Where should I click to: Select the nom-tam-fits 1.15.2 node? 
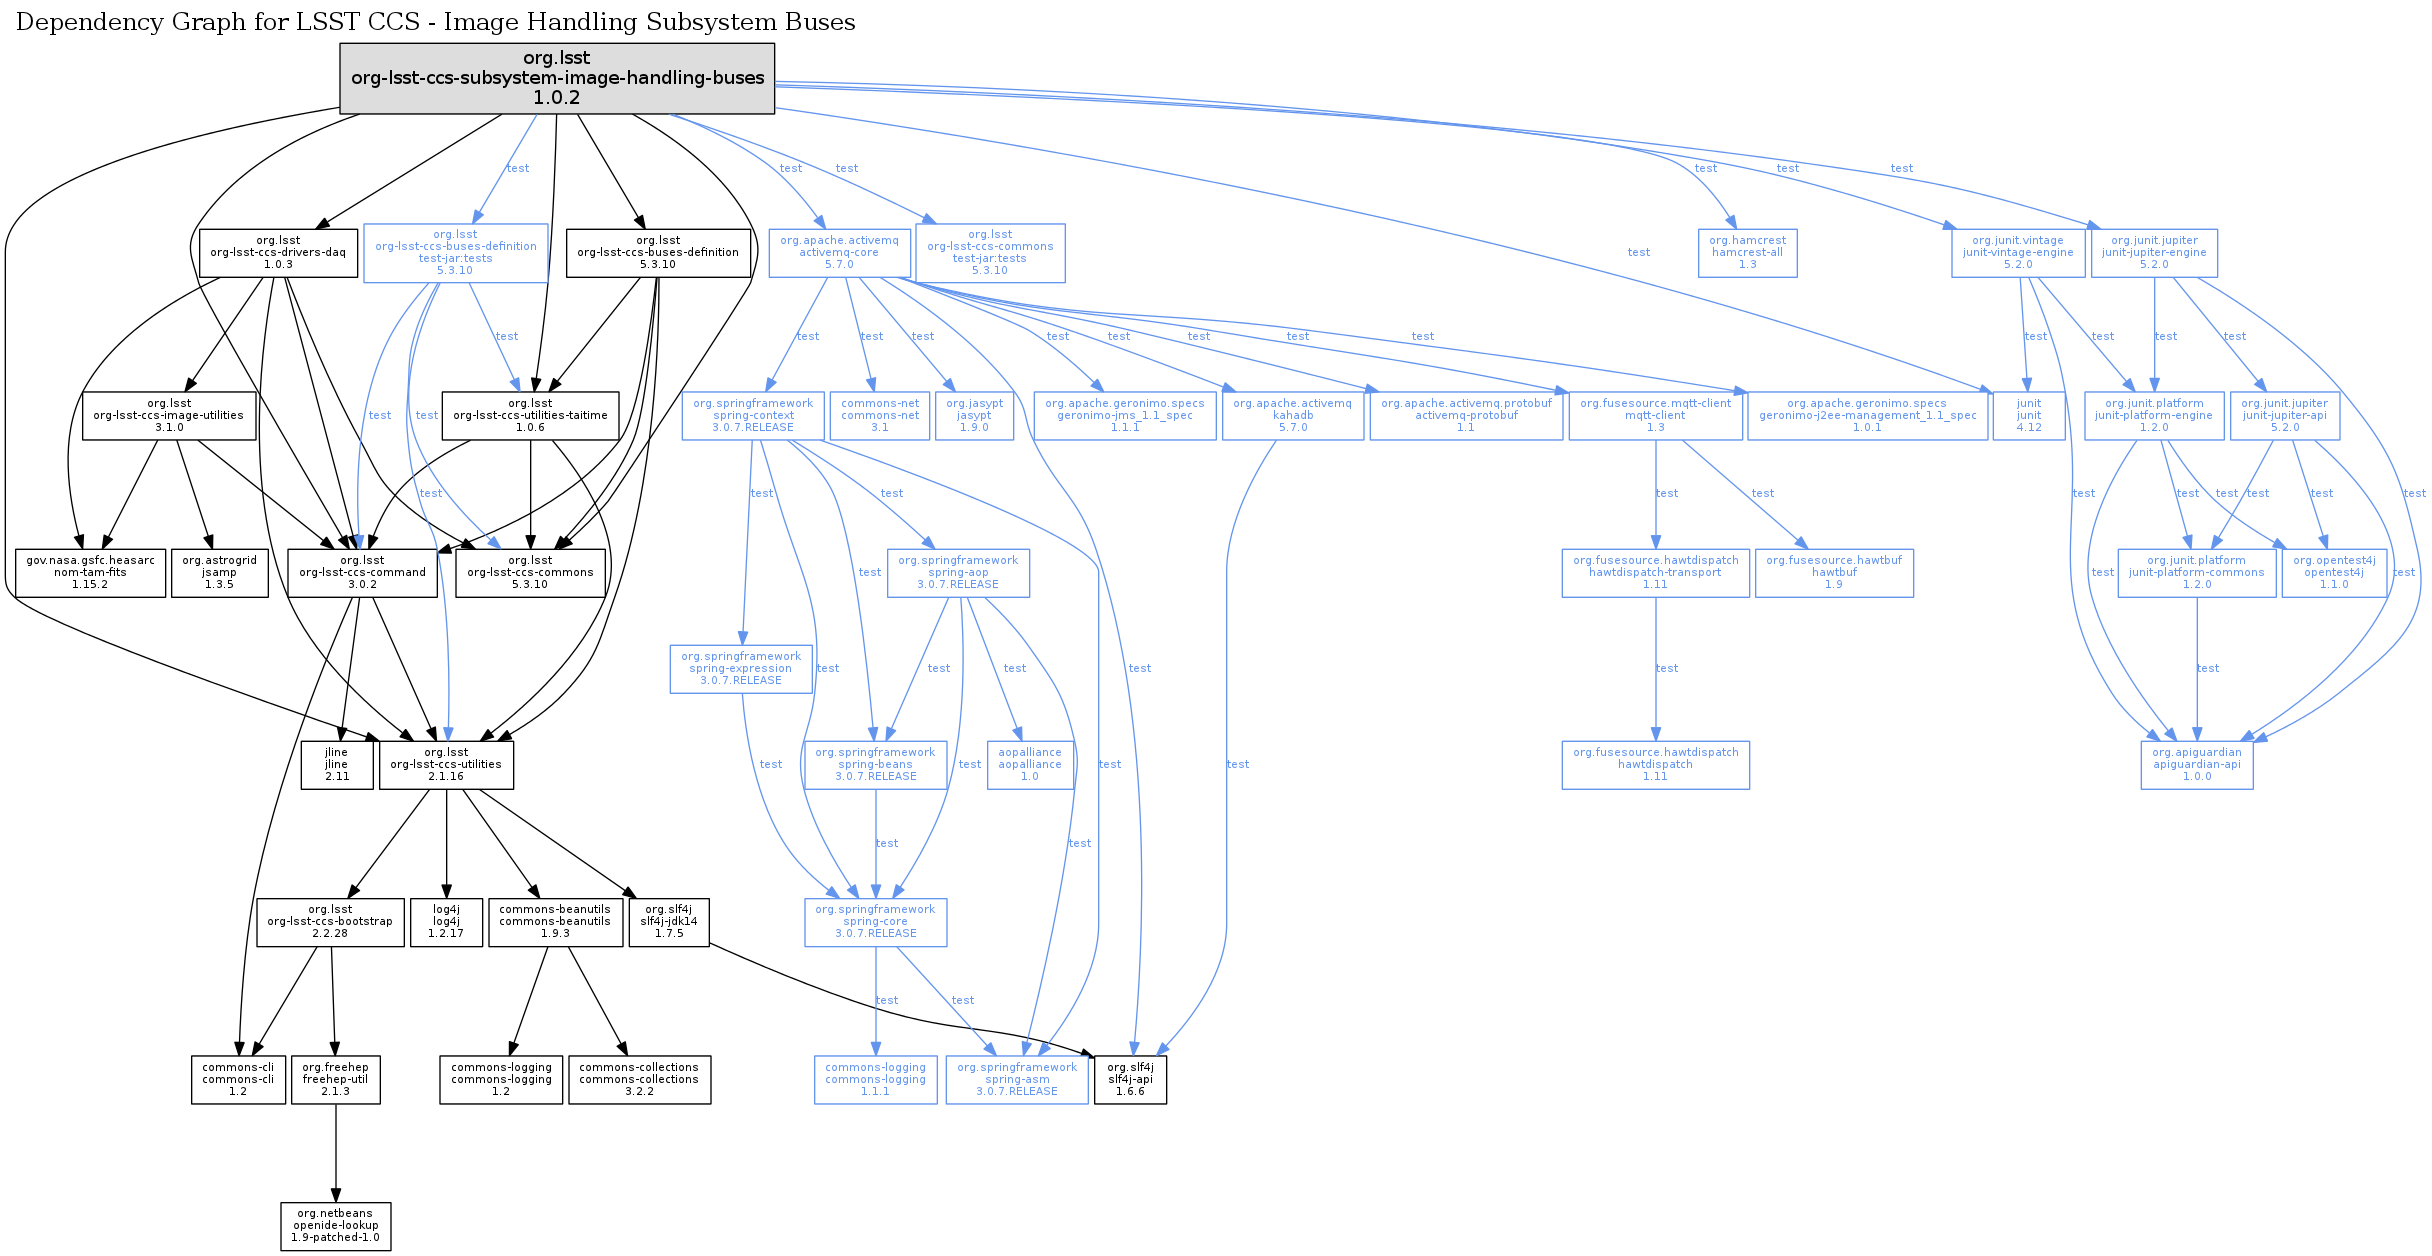click(x=90, y=573)
